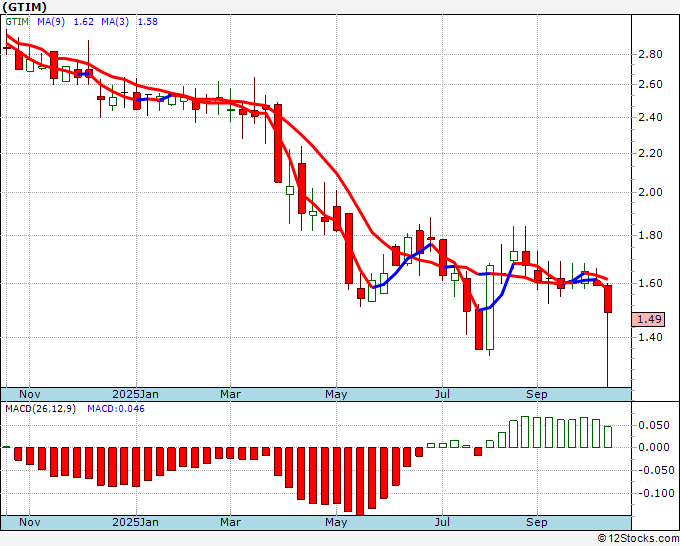The width and height of the screenshot is (680, 546).
Task: Click Sep on the price chart axis
Action: pyautogui.click(x=536, y=394)
